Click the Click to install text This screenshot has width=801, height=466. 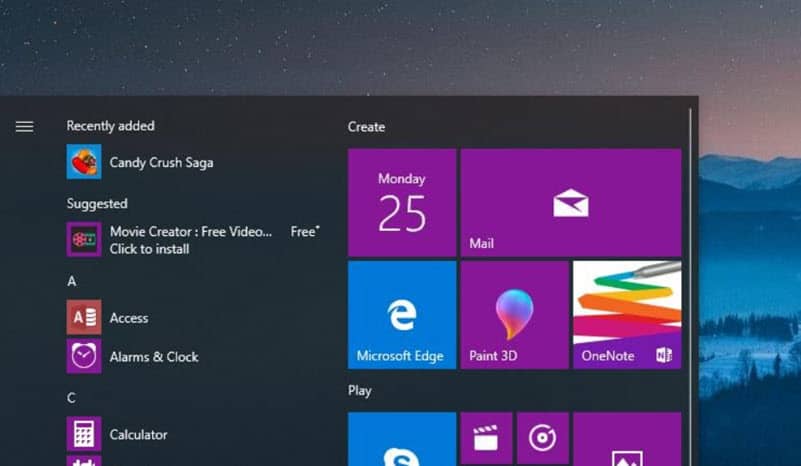pyautogui.click(x=149, y=249)
